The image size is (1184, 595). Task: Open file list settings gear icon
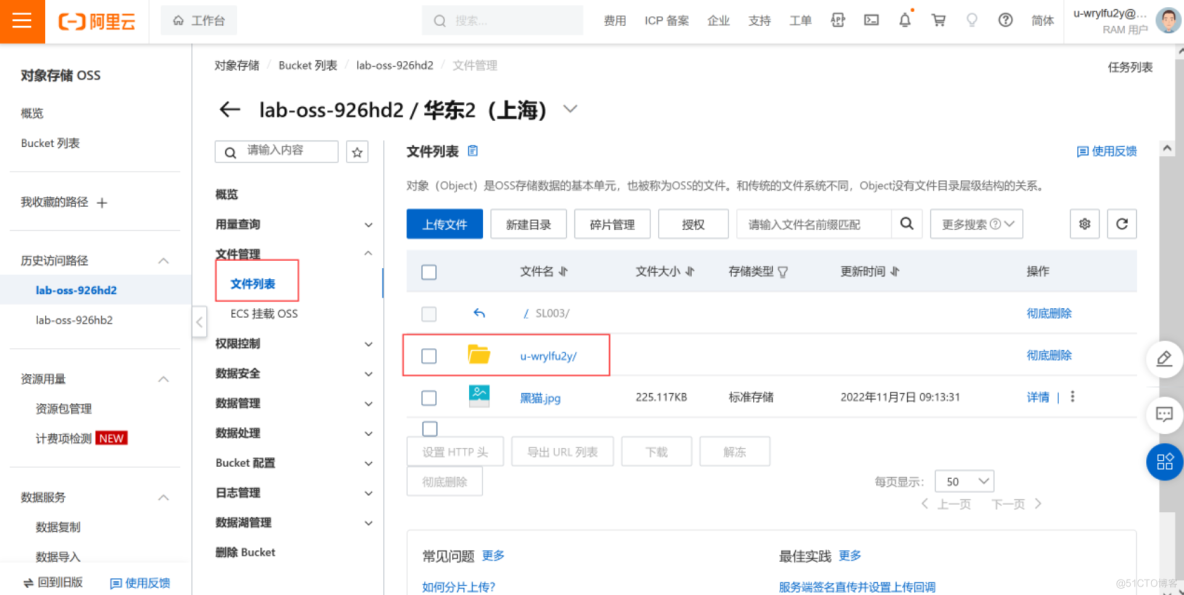pos(1085,224)
